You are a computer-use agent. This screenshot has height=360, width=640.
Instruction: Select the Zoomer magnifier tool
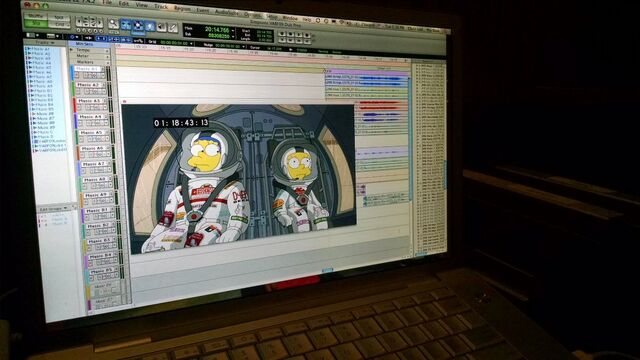[x=113, y=24]
